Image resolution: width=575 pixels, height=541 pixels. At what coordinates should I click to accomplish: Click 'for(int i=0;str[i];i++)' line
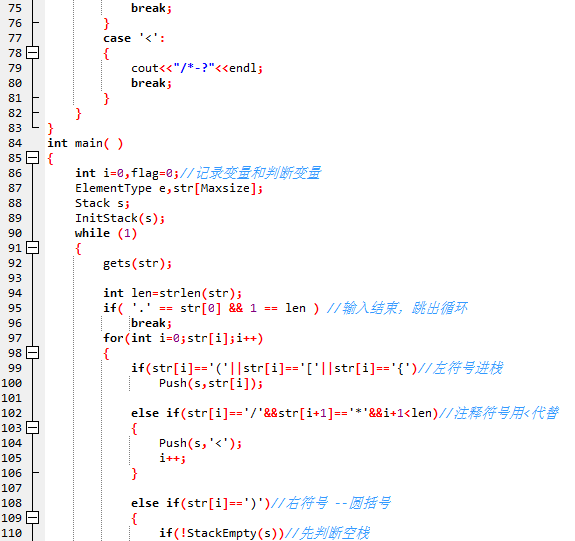183,338
